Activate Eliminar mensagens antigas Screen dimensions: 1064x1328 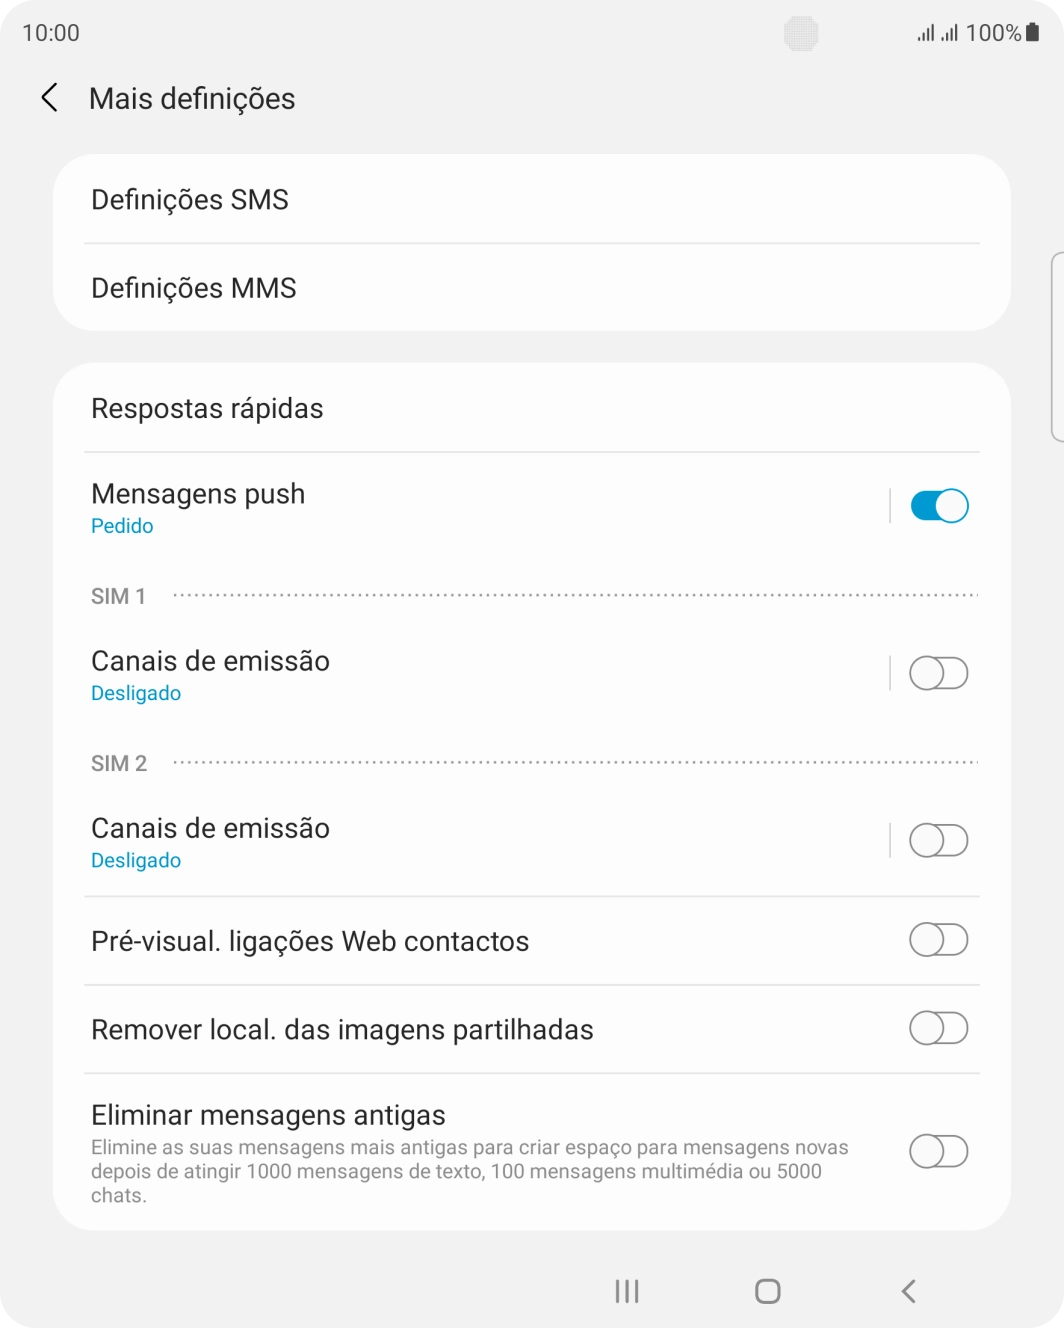[x=938, y=1151]
